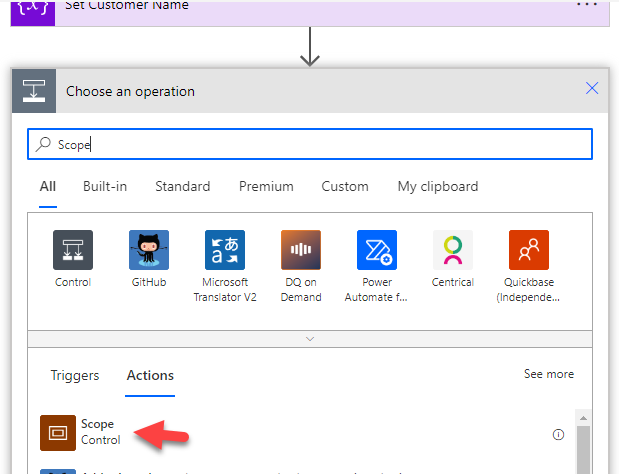Click the See more link
Screen dimensions: 619x474
548,374
